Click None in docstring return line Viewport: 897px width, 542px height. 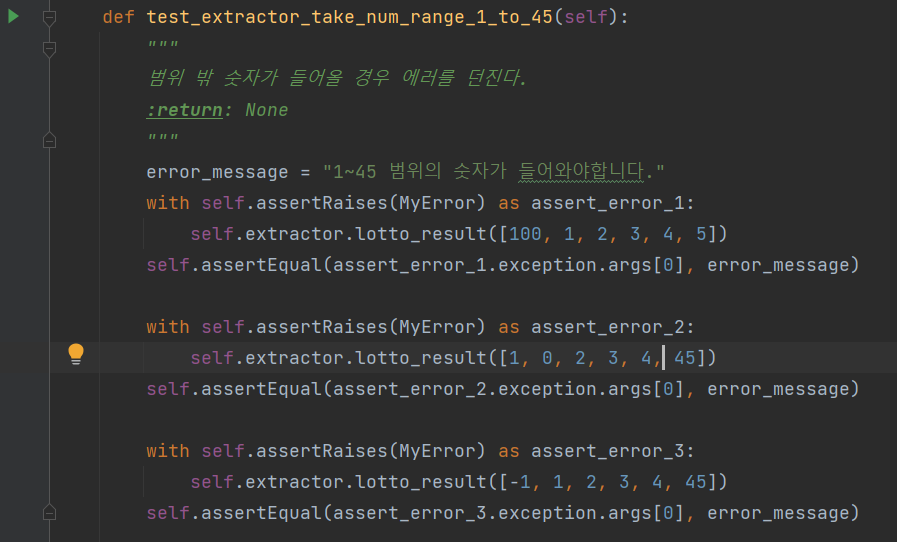[x=267, y=110]
